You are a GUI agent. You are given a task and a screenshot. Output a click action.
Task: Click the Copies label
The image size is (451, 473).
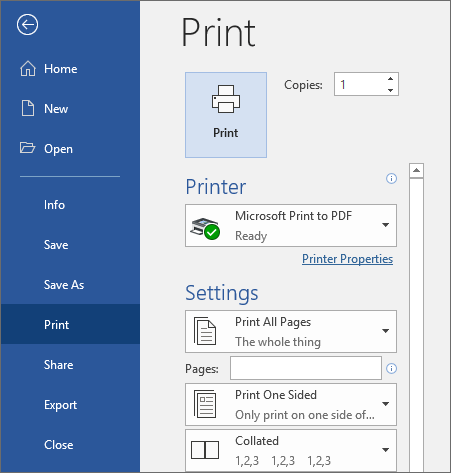pos(303,85)
